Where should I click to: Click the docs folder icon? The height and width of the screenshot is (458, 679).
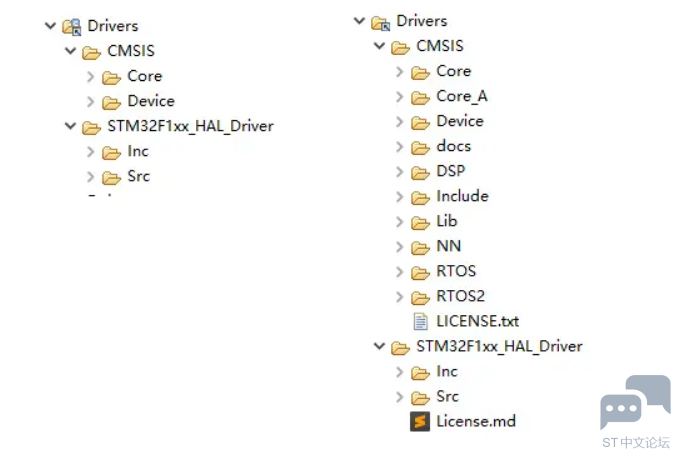(x=420, y=148)
